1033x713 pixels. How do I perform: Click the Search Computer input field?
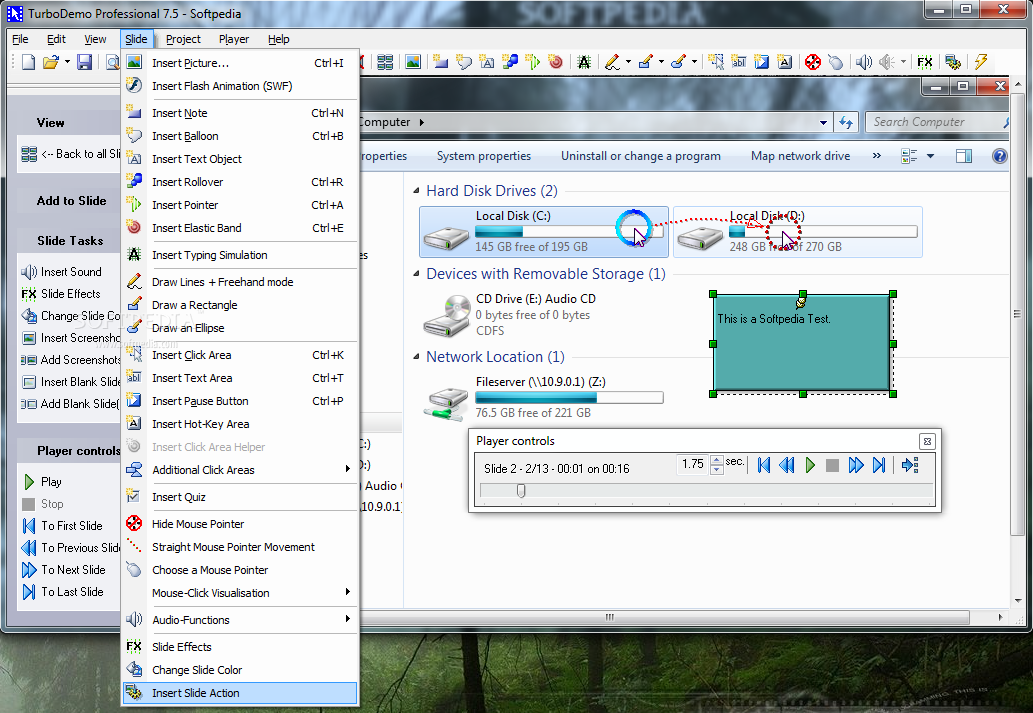[x=935, y=122]
